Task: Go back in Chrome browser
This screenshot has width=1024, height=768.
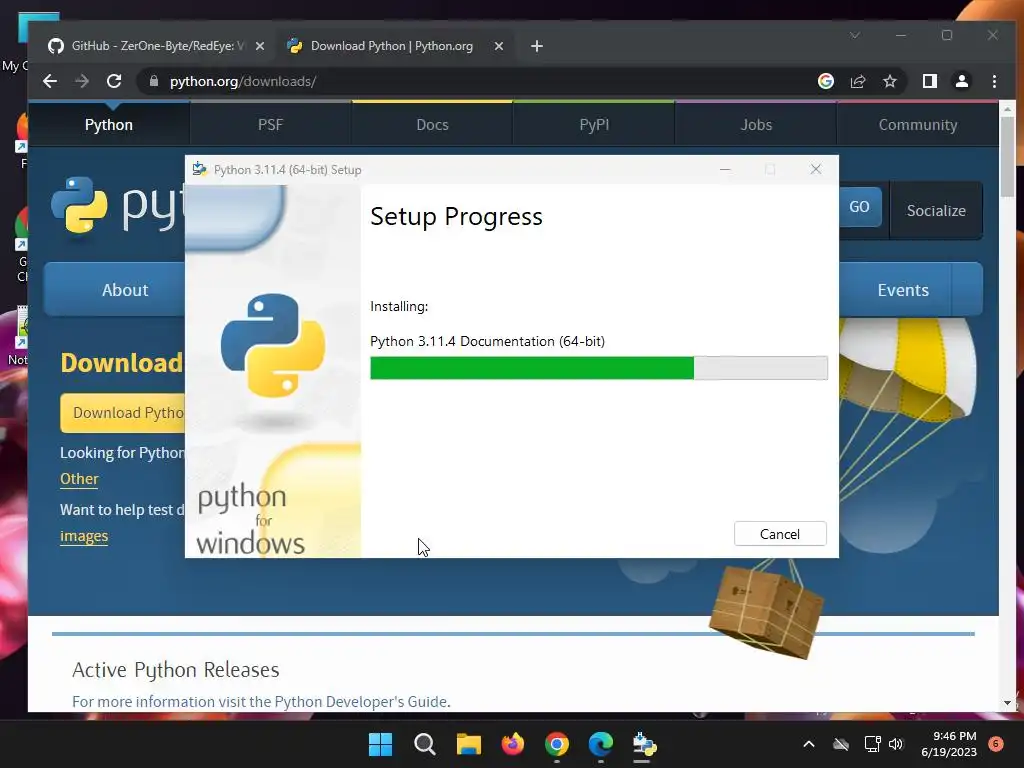Action: point(50,81)
